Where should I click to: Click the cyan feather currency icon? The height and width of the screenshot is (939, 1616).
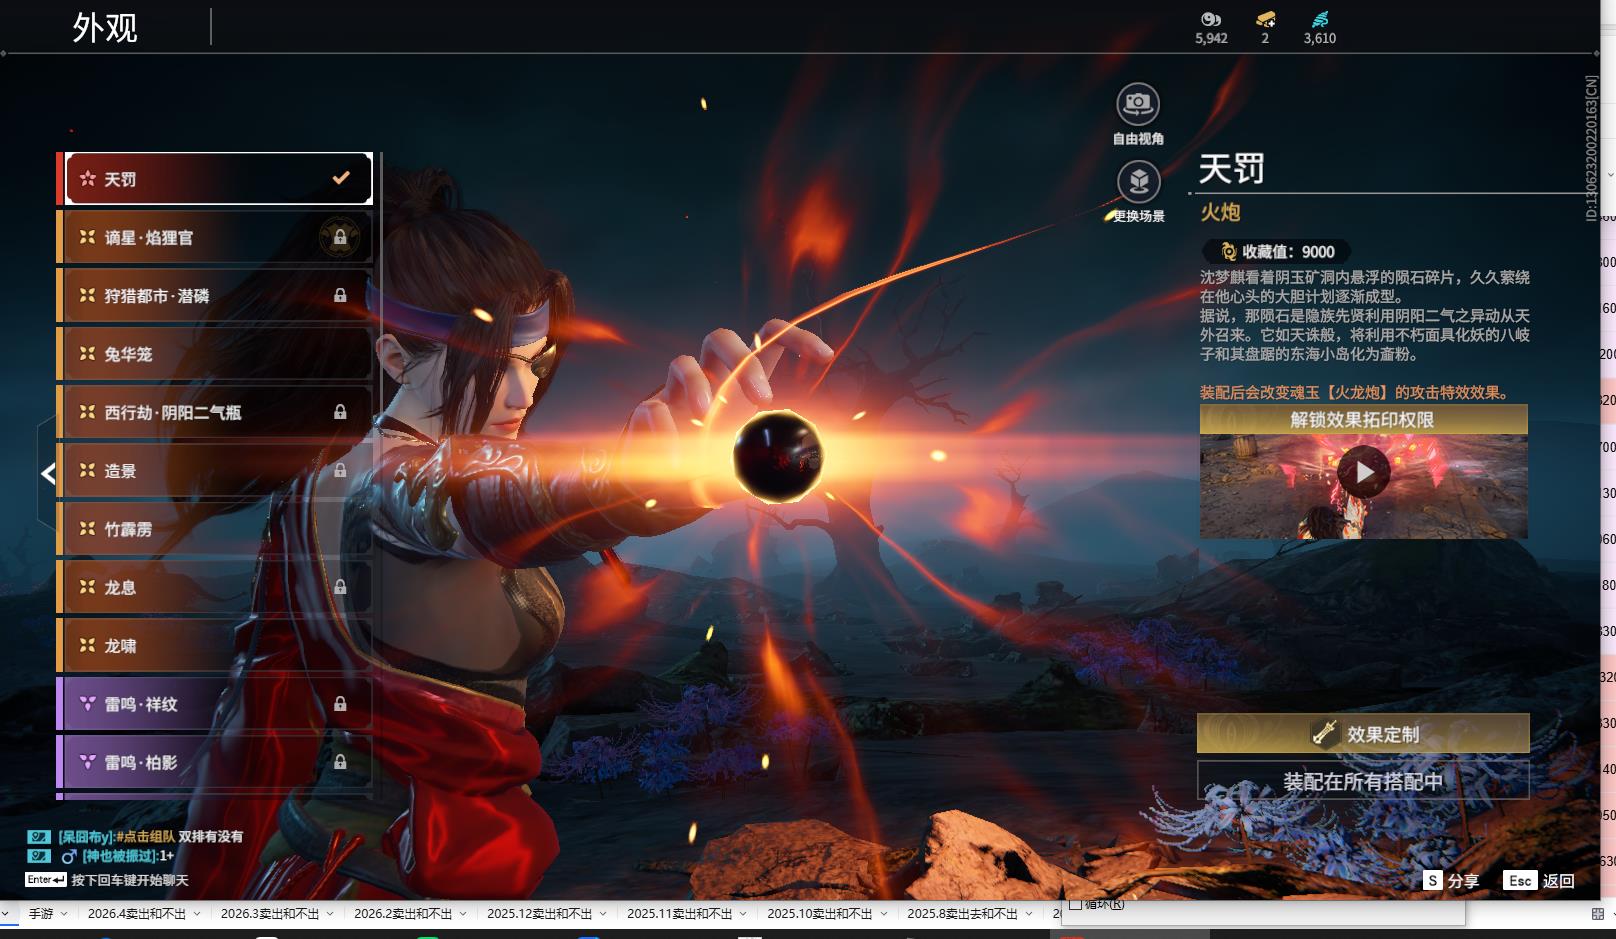coord(1320,19)
